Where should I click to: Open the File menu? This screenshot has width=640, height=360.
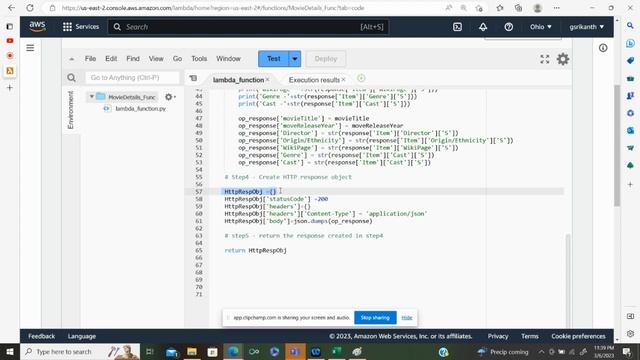pos(90,59)
